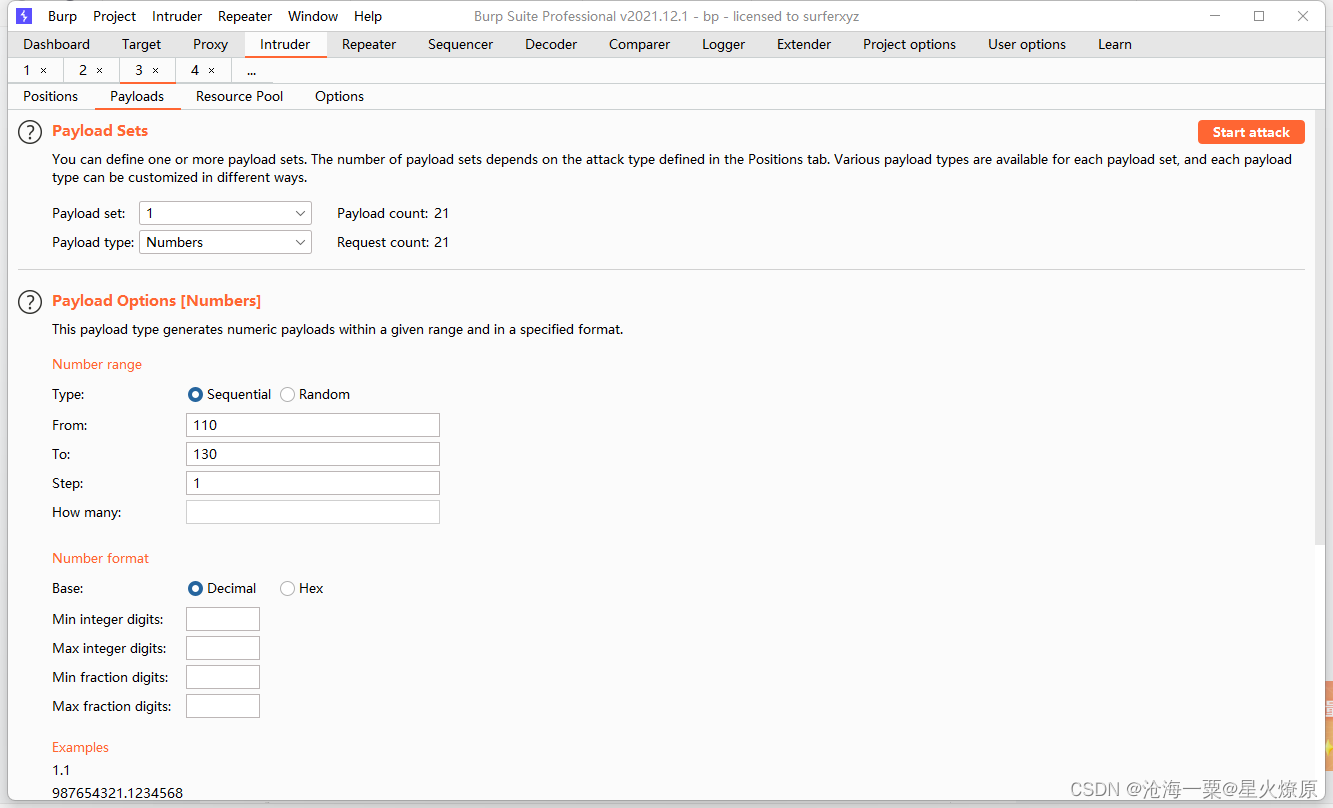
Task: Switch to the Extender tab
Action: click(x=804, y=44)
